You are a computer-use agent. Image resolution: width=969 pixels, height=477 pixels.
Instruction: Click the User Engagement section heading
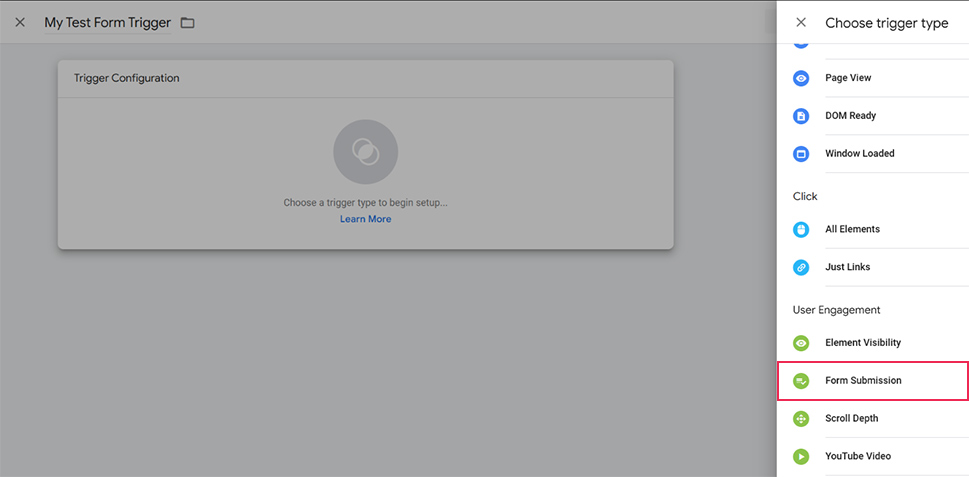[x=837, y=310]
